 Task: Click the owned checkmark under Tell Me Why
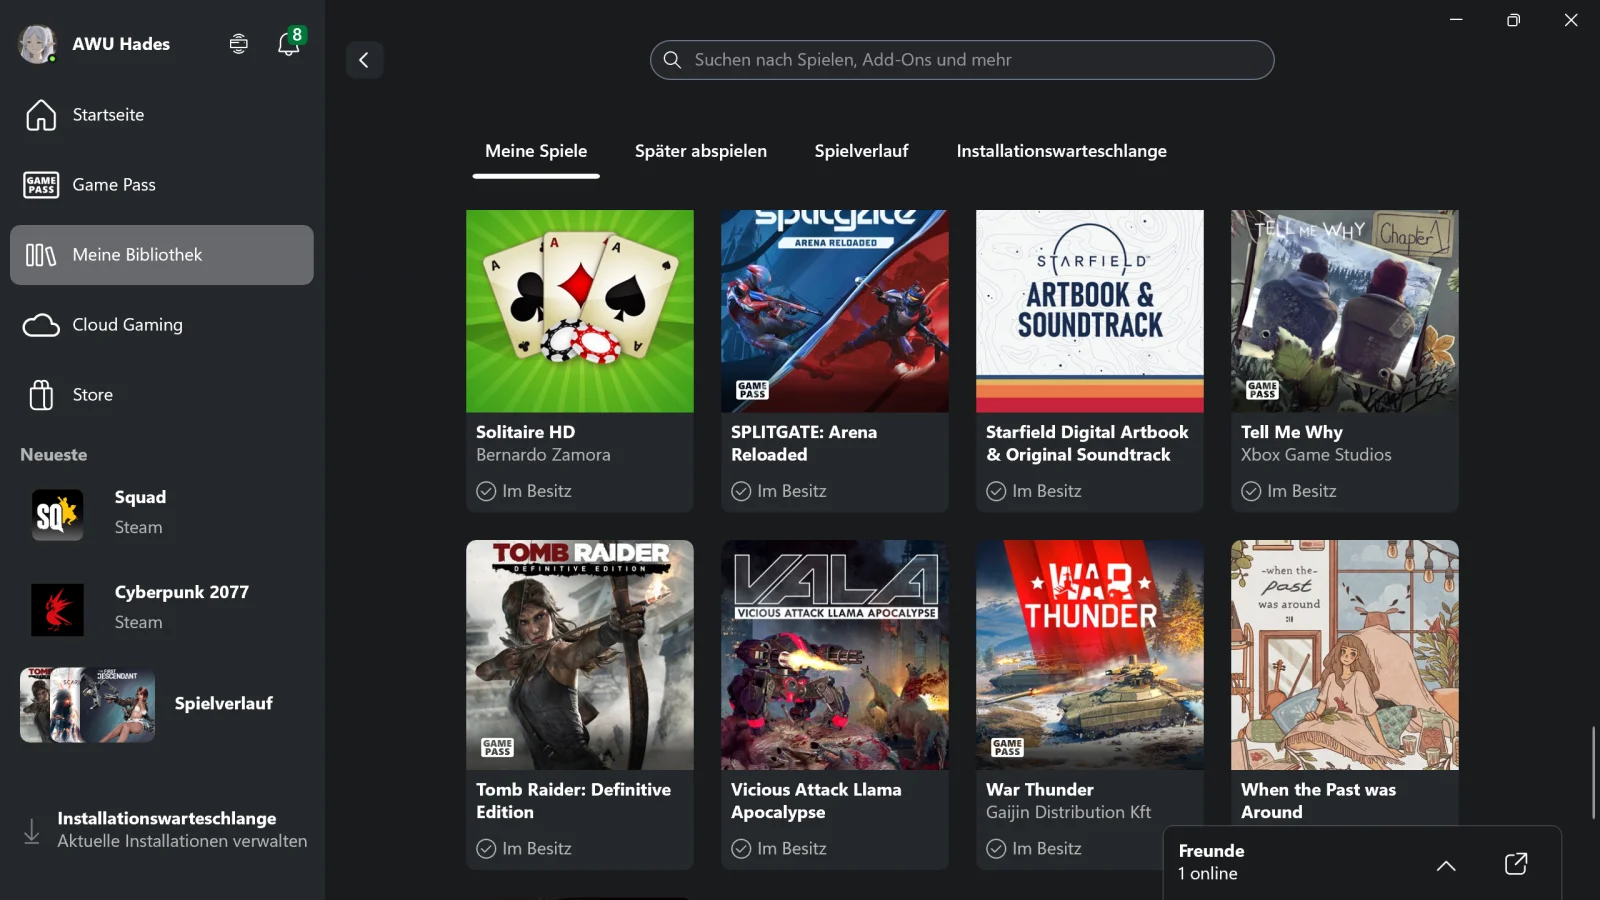tap(1251, 491)
